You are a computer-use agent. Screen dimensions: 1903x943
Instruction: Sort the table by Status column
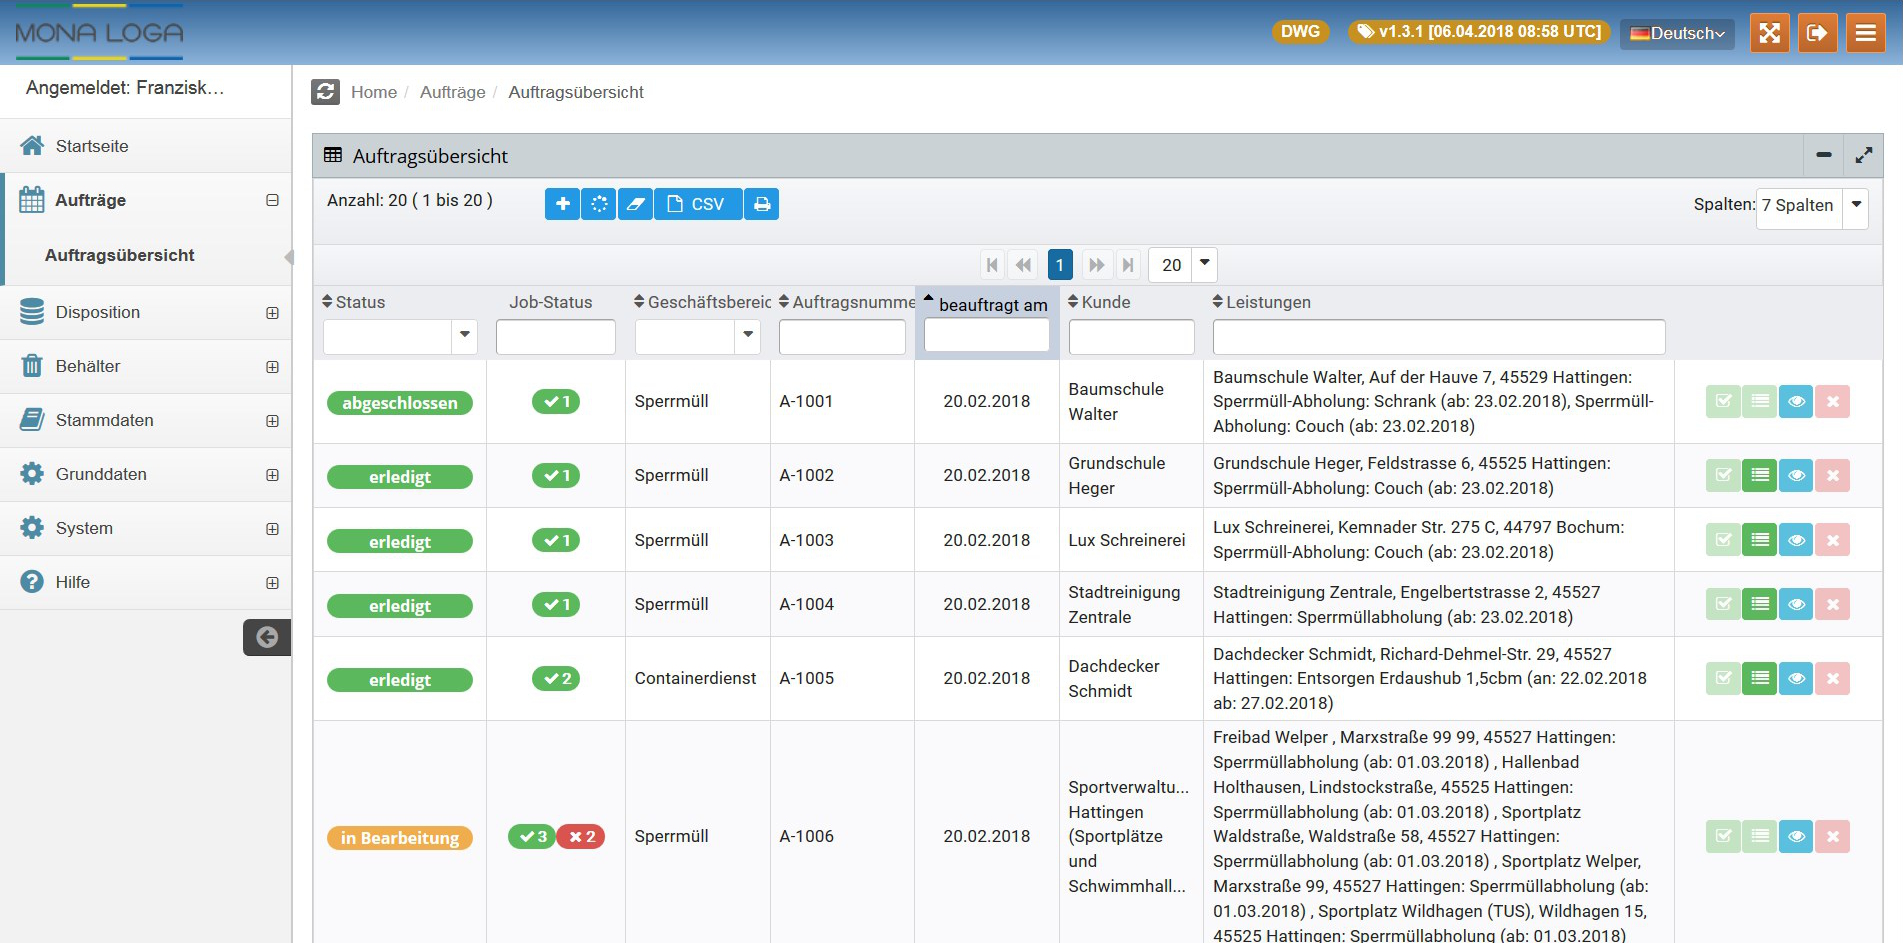pyautogui.click(x=353, y=302)
